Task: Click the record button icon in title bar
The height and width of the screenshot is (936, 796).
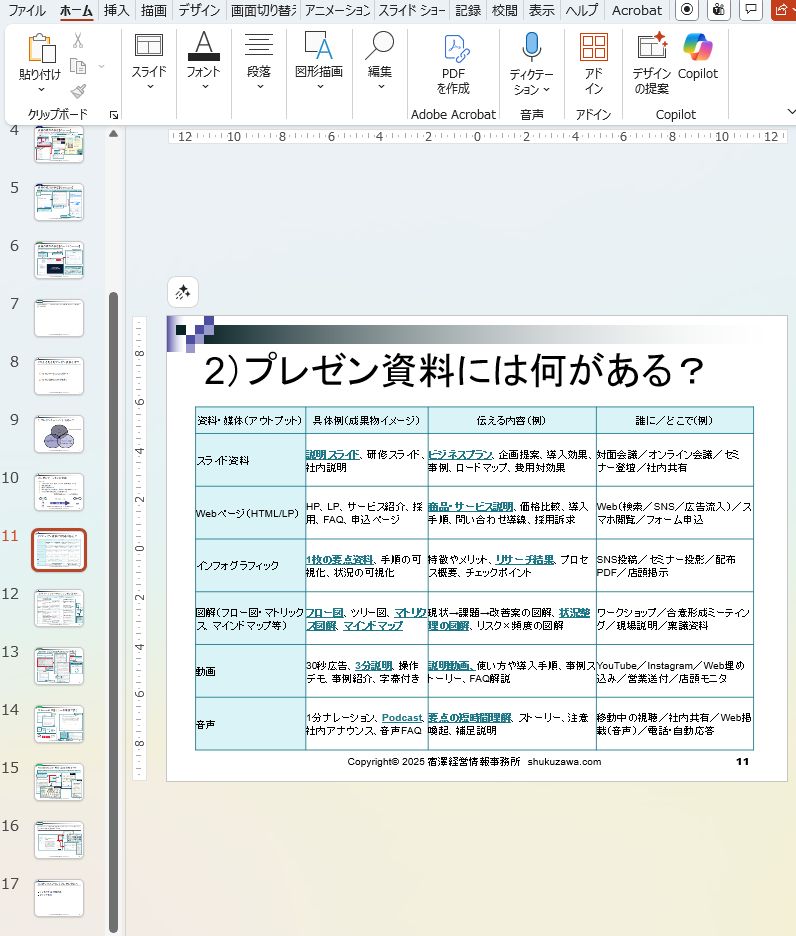Action: tap(687, 10)
